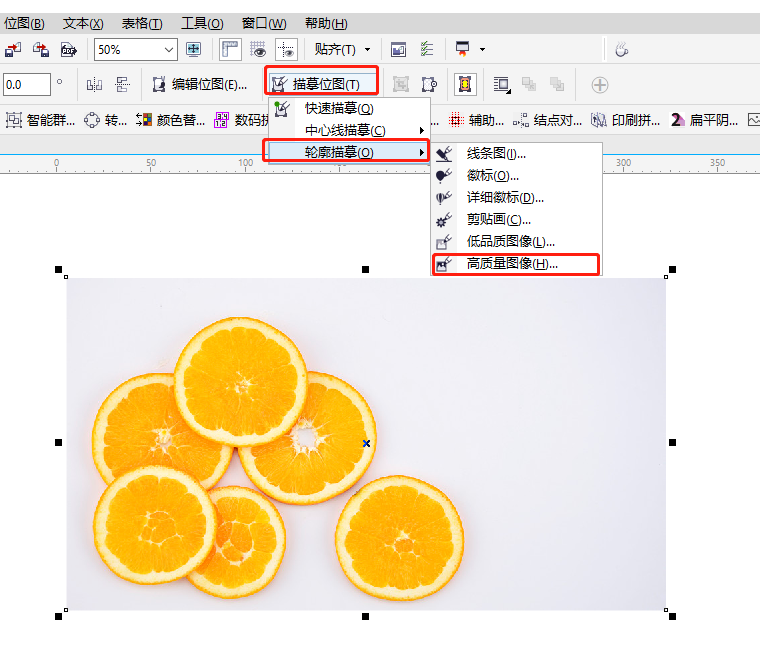Click the checklist options icon
The image size is (760, 649).
point(427,49)
